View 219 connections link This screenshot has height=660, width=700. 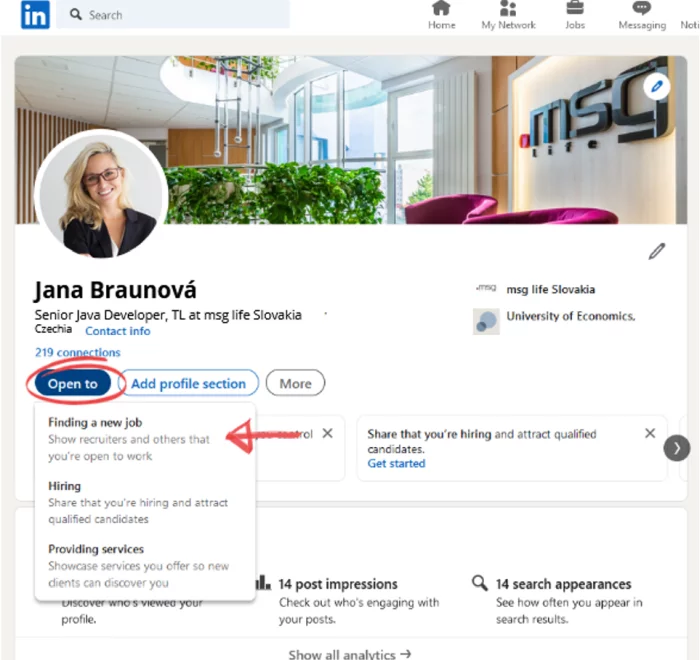[78, 352]
